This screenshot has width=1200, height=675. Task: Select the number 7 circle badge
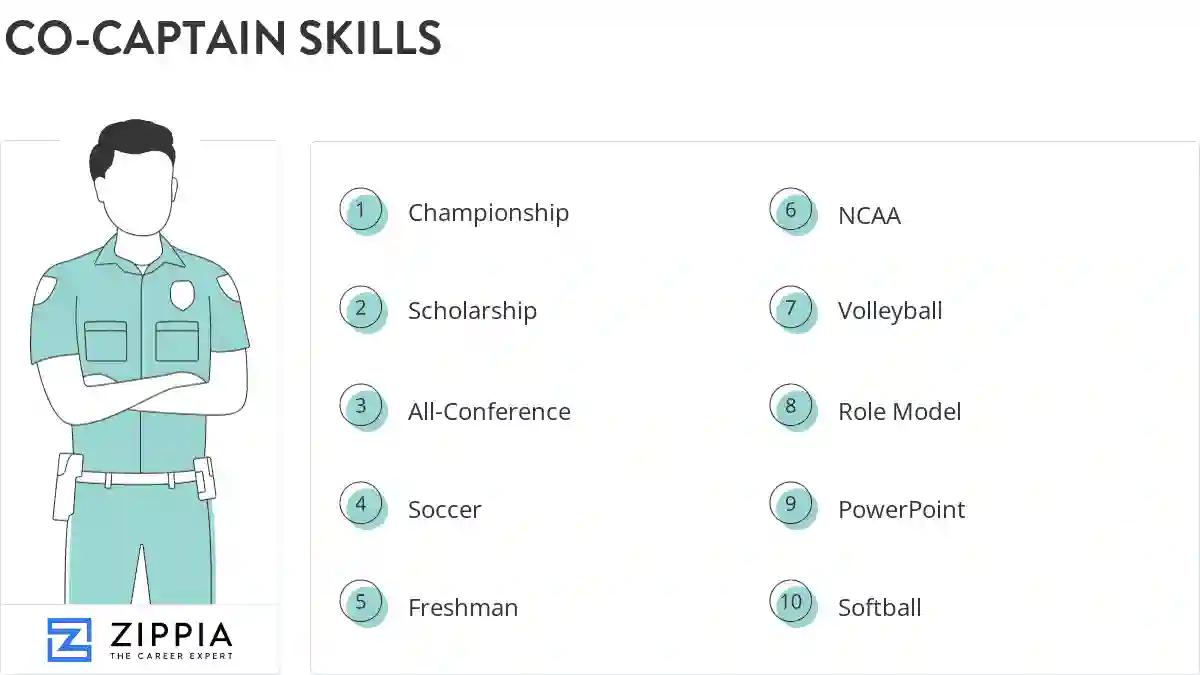click(x=791, y=308)
